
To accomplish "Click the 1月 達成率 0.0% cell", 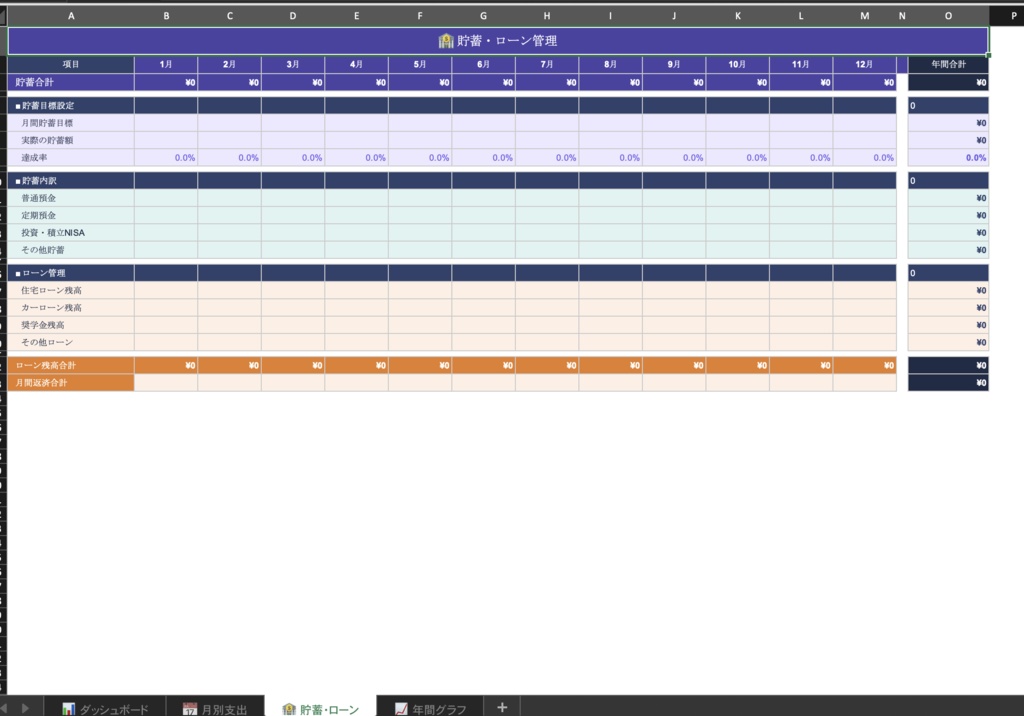I will (166, 157).
